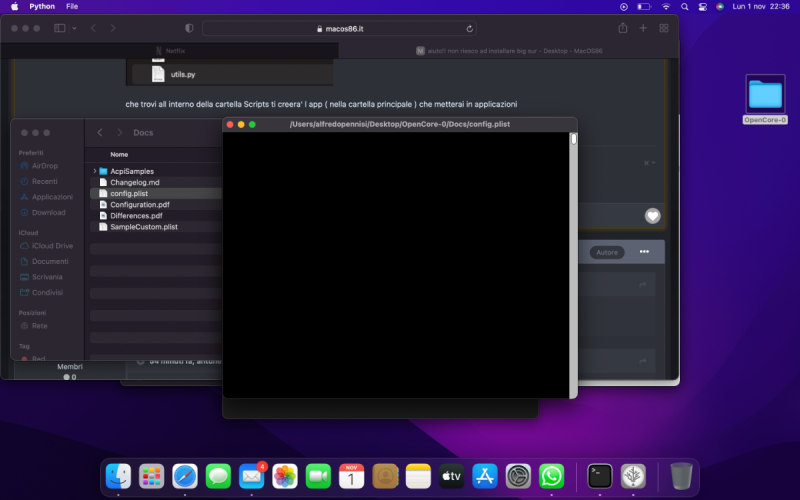The image size is (800, 500).
Task: Open Terminal from the Dock
Action: click(599, 476)
